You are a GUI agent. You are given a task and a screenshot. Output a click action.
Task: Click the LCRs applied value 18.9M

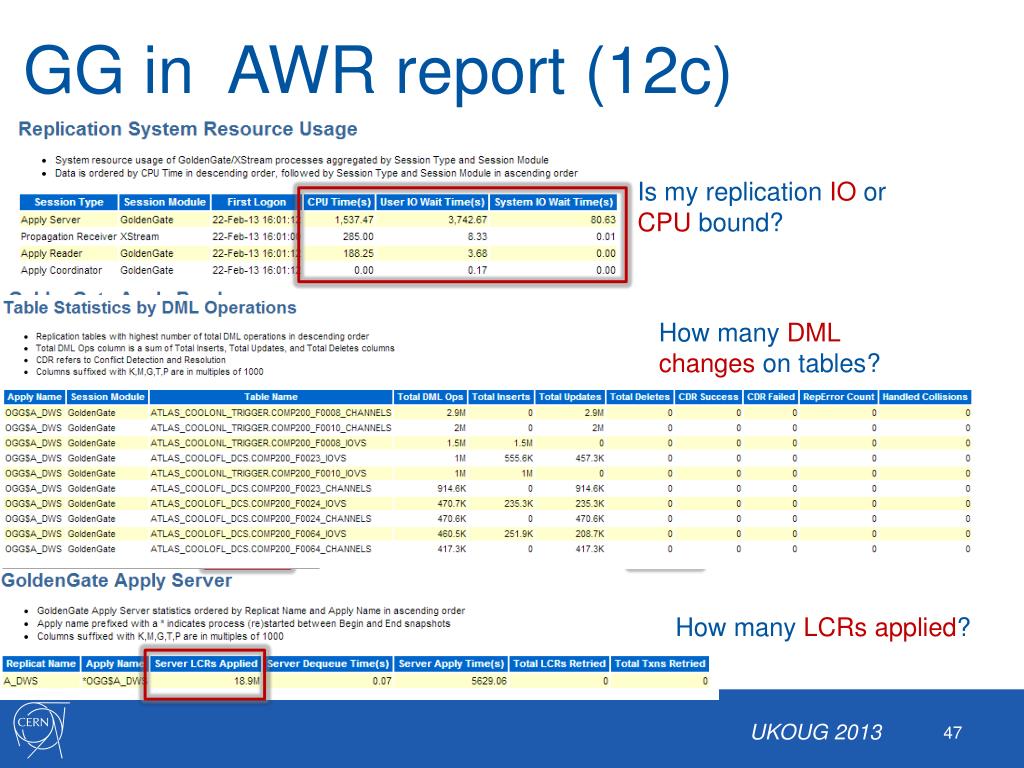point(247,680)
